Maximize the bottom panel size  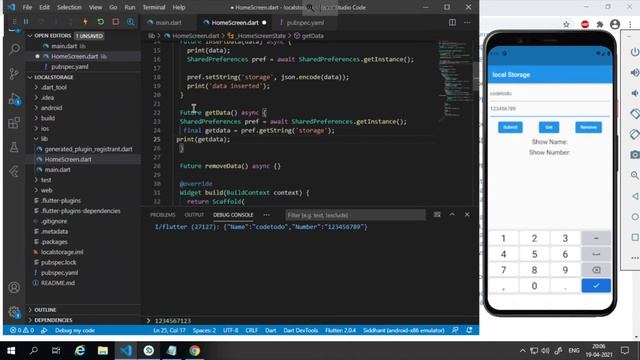tap(452, 215)
